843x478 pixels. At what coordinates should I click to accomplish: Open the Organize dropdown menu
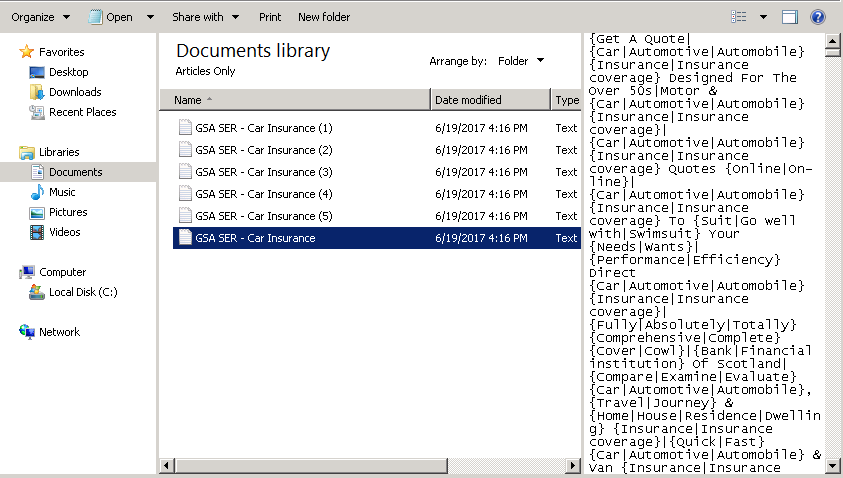pyautogui.click(x=40, y=17)
